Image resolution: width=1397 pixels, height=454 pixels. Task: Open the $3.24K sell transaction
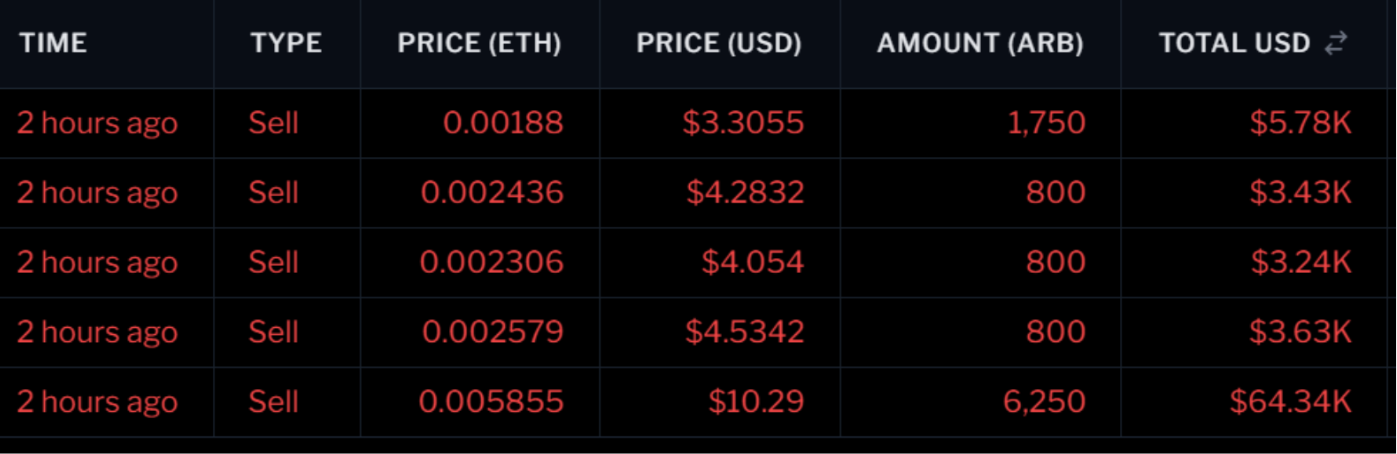point(698,263)
